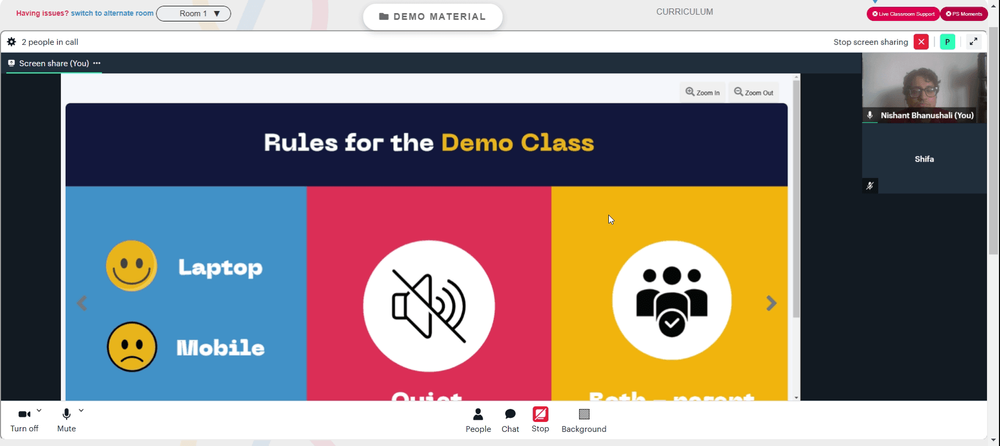Viewport: 1000px width, 446px height.
Task: Click the smiley face Laptop emoji
Action: 131,265
